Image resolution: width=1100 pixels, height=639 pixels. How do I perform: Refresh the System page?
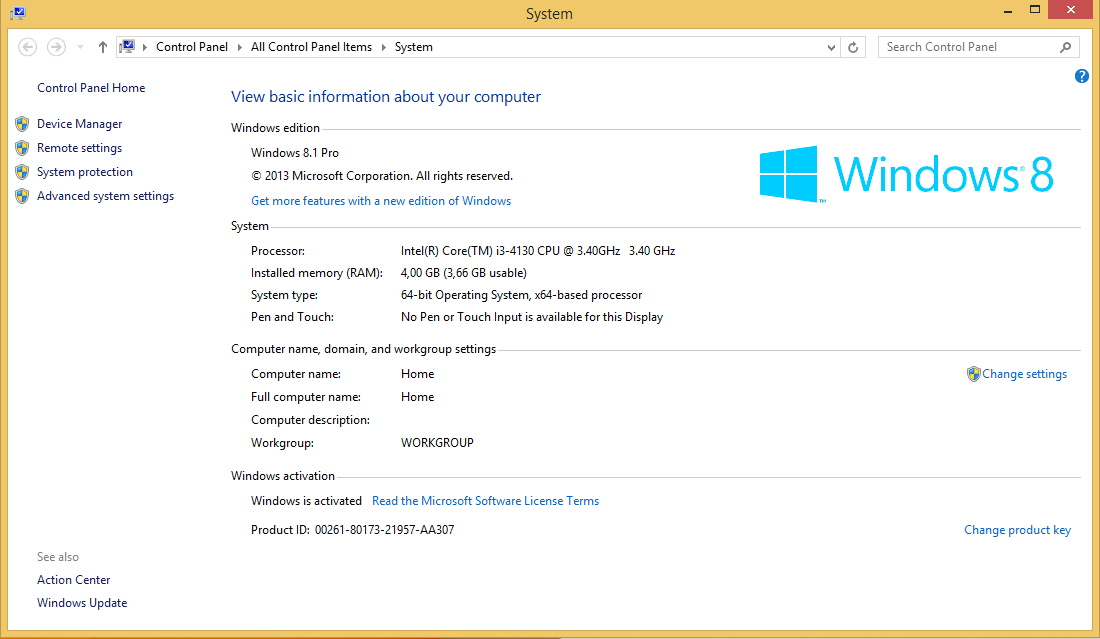853,48
